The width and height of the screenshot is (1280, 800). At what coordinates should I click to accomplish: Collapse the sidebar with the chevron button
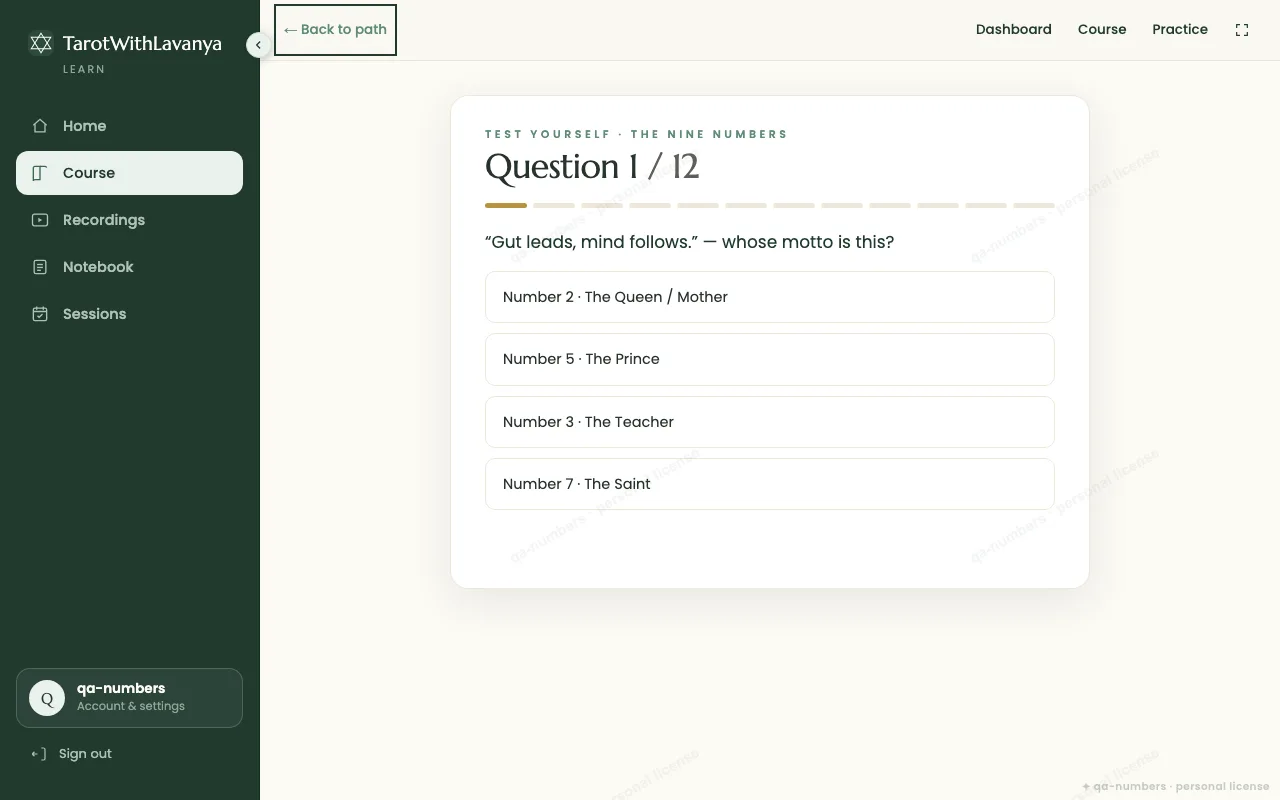tap(258, 45)
